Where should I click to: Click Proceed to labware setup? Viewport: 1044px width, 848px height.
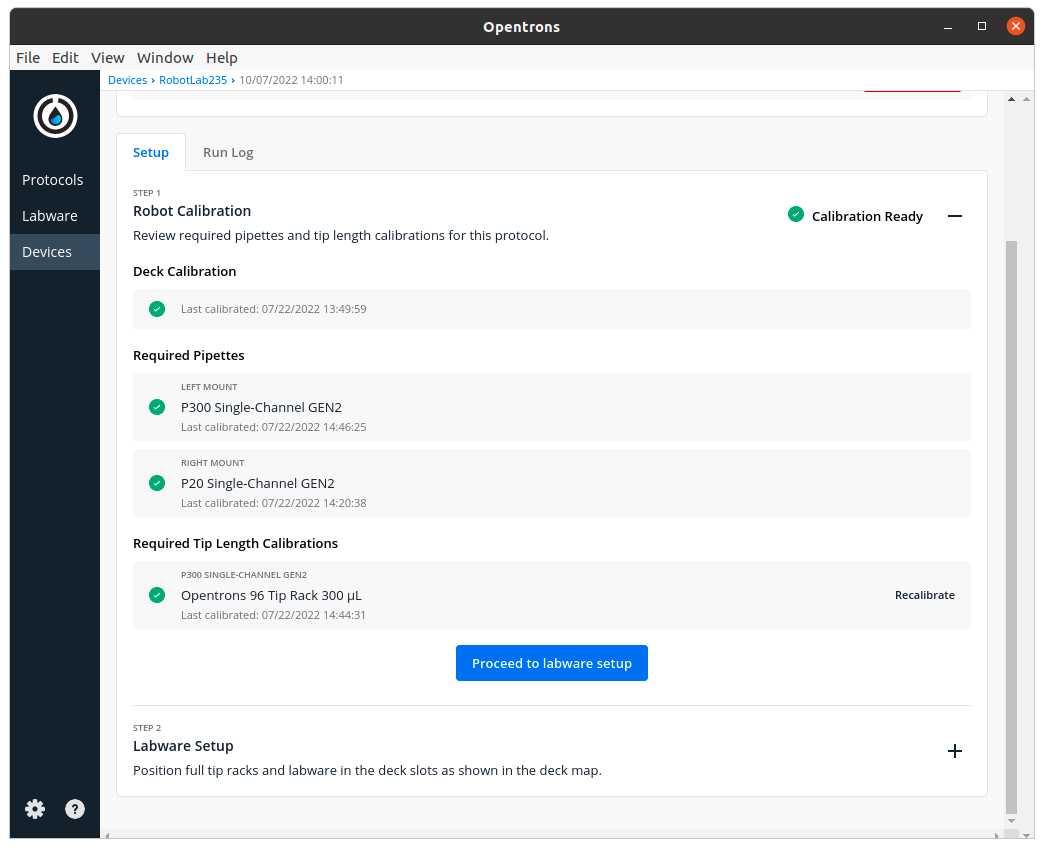click(x=552, y=663)
